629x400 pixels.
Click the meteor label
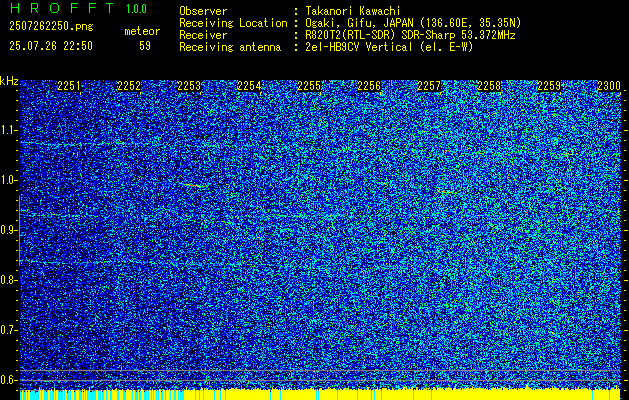142,31
